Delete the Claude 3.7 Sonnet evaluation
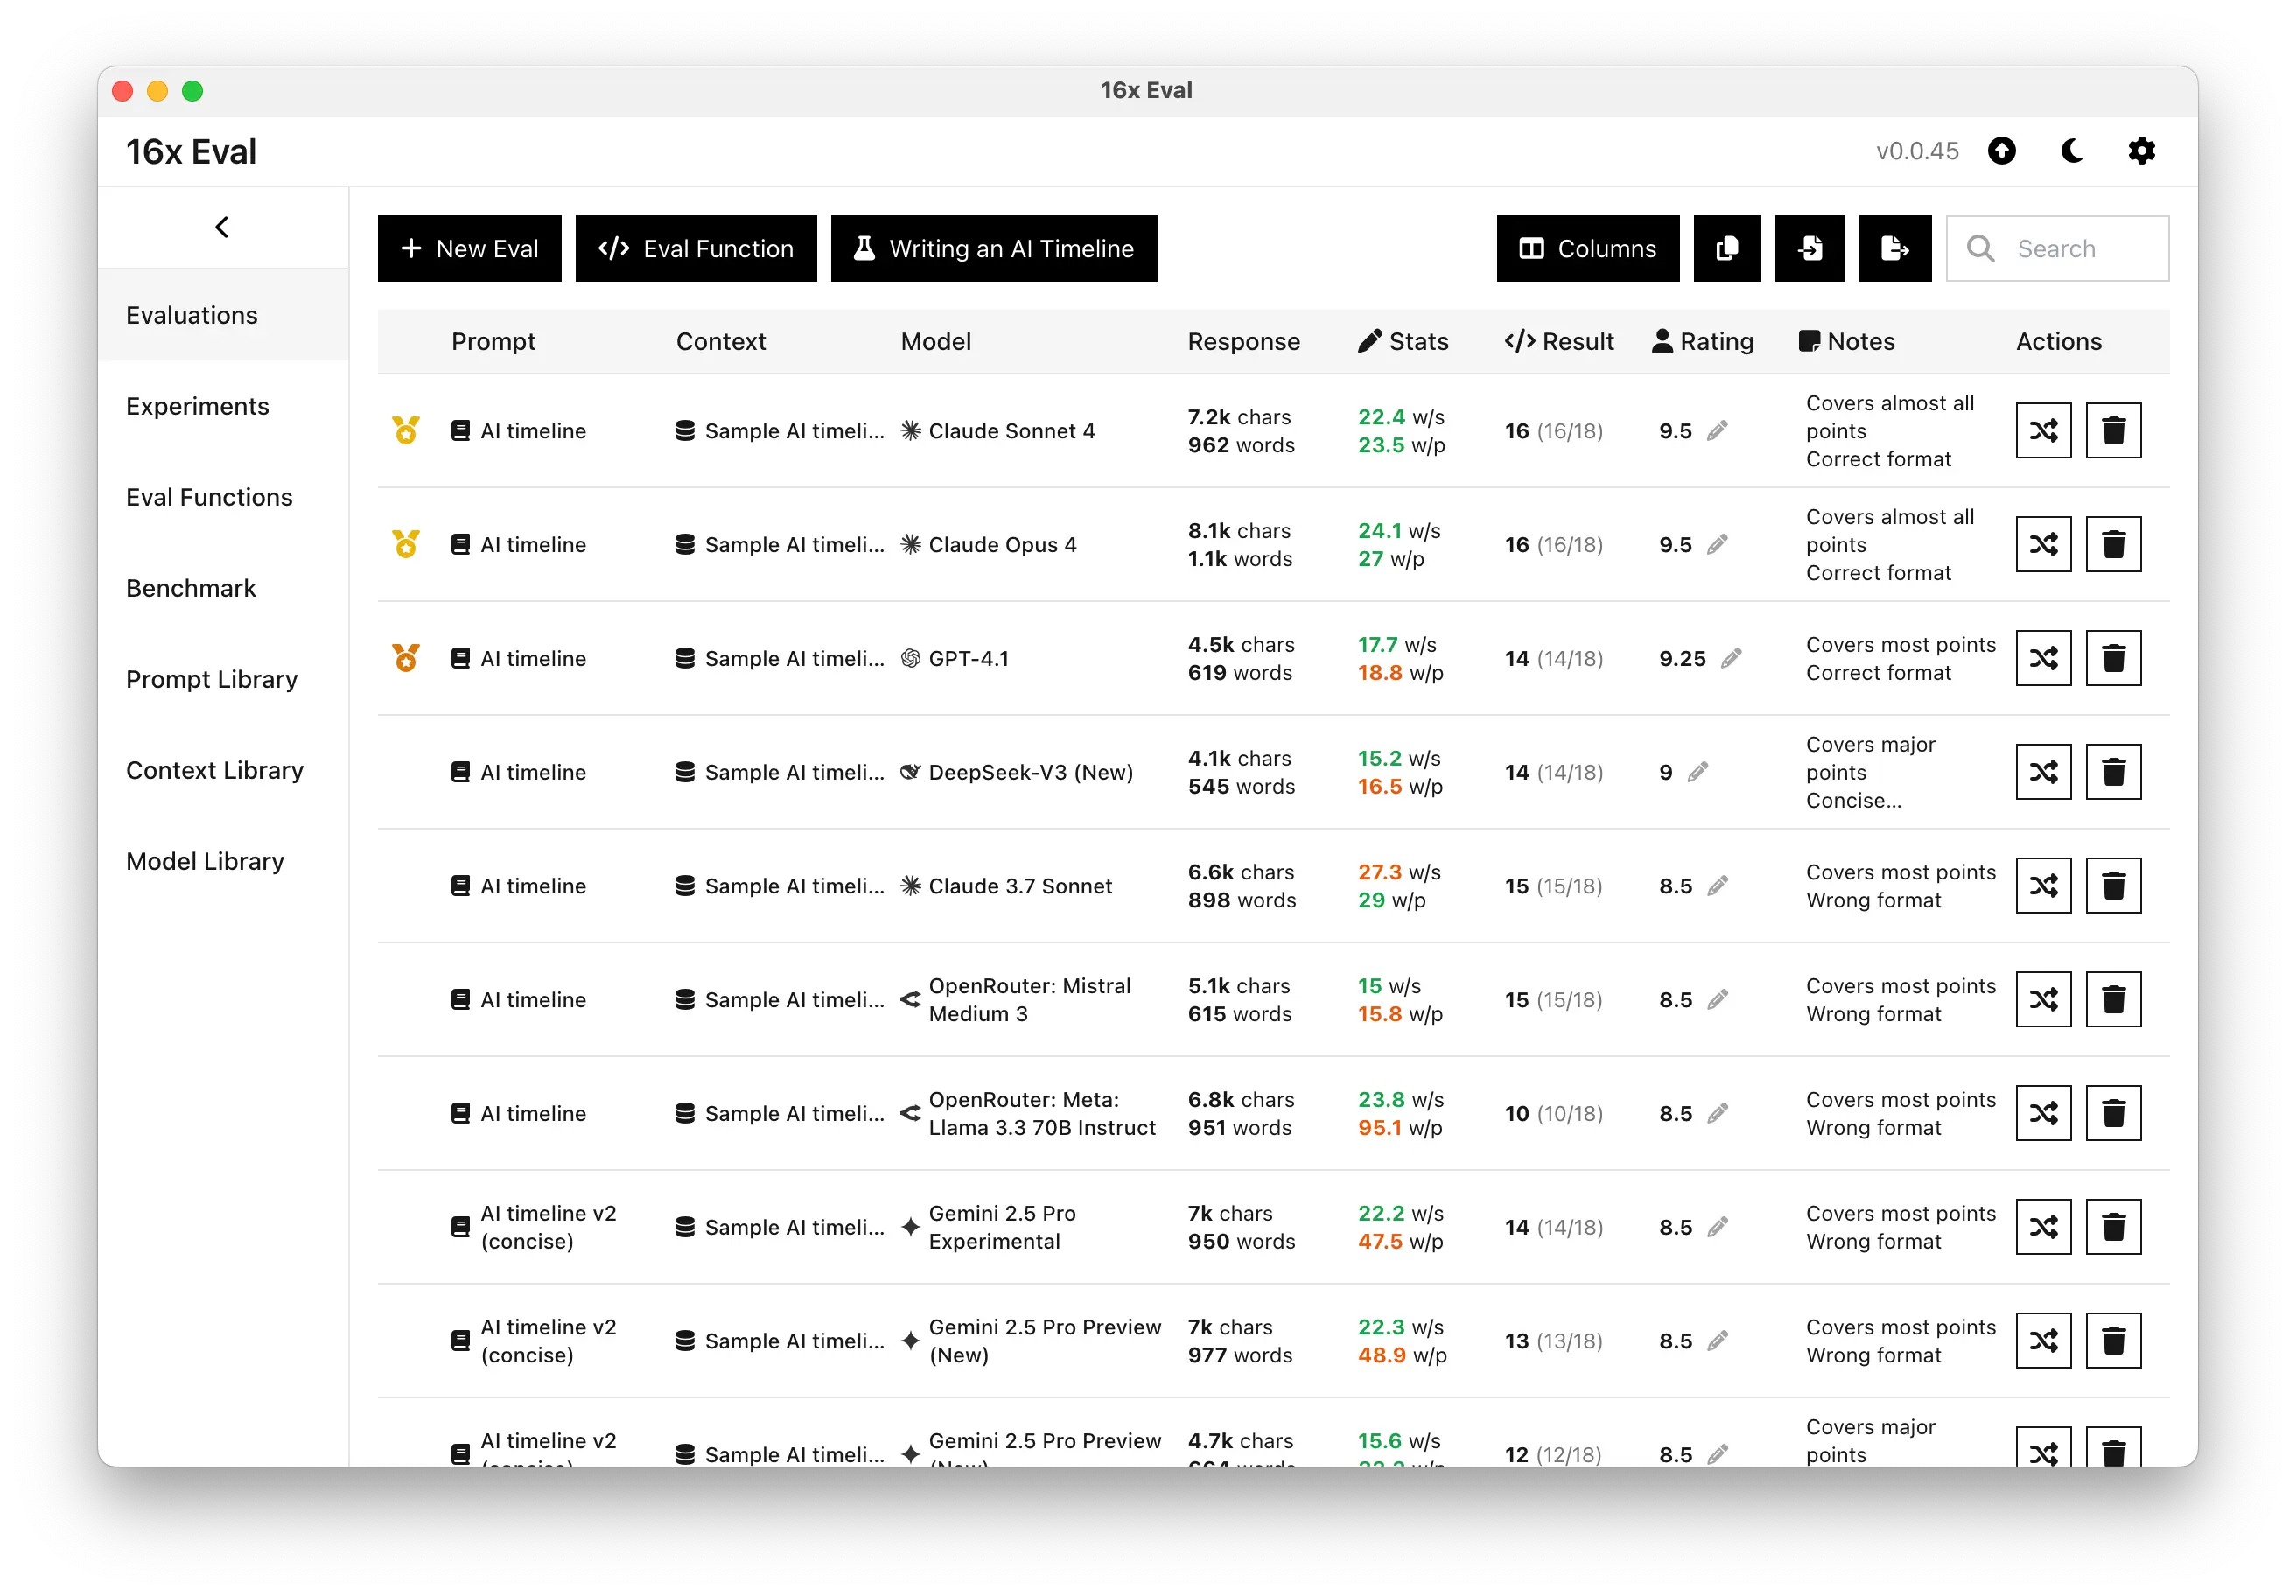This screenshot has height=1596, width=2296. (x=2114, y=886)
